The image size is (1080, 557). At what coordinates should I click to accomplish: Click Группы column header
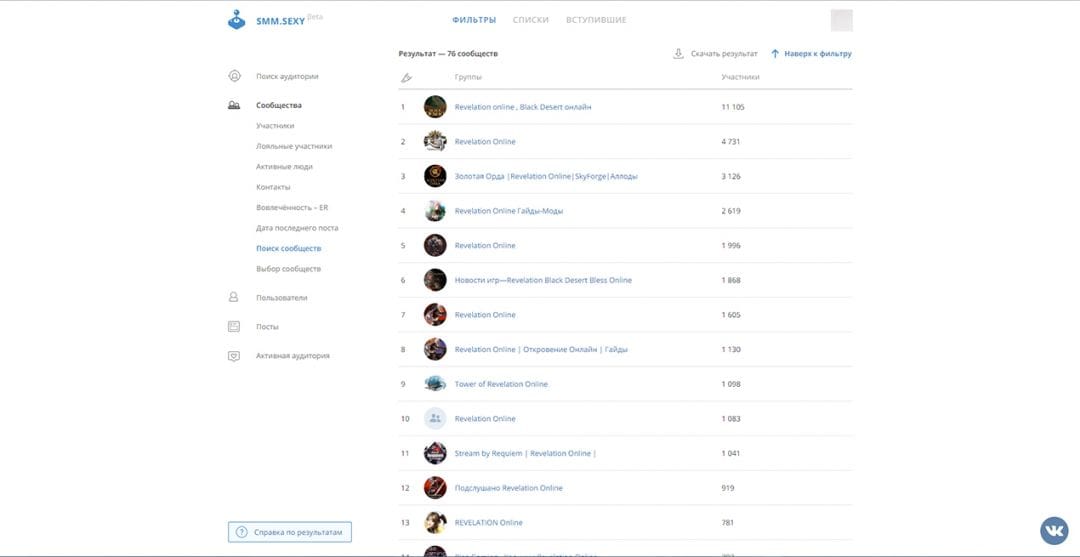coord(468,77)
